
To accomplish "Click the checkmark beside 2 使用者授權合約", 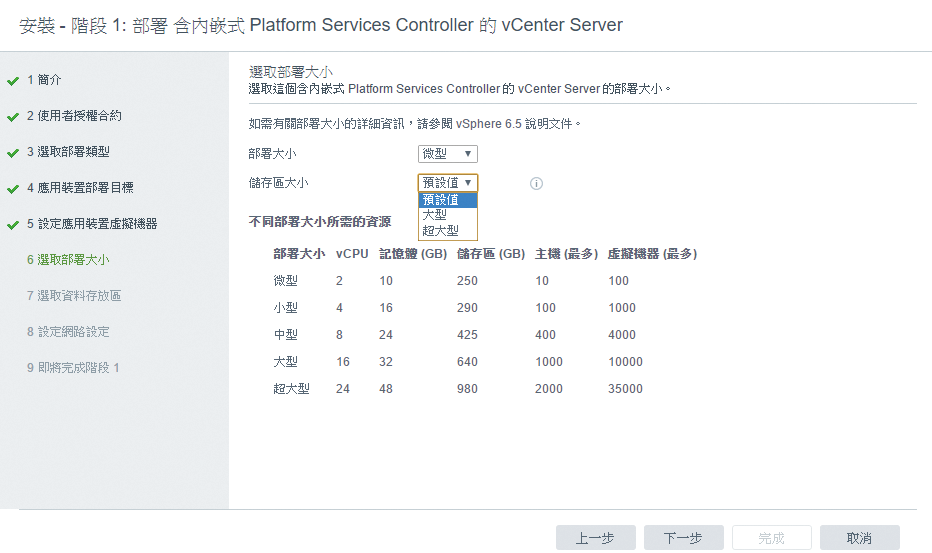I will (x=13, y=117).
